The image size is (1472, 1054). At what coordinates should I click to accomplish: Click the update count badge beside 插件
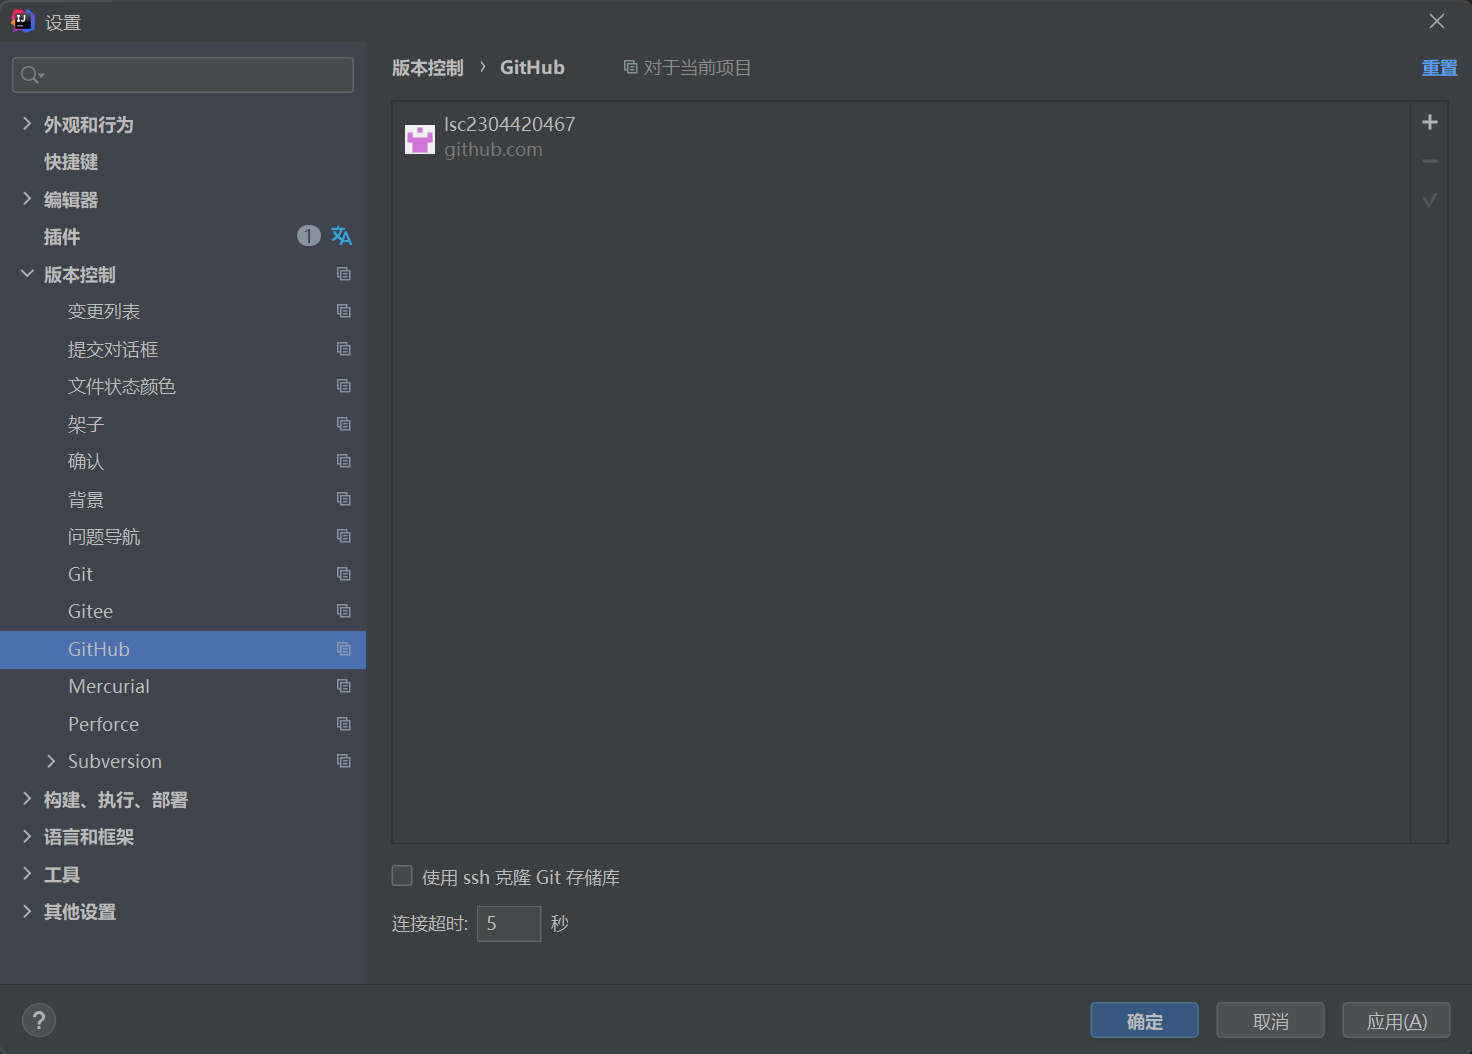coord(309,236)
